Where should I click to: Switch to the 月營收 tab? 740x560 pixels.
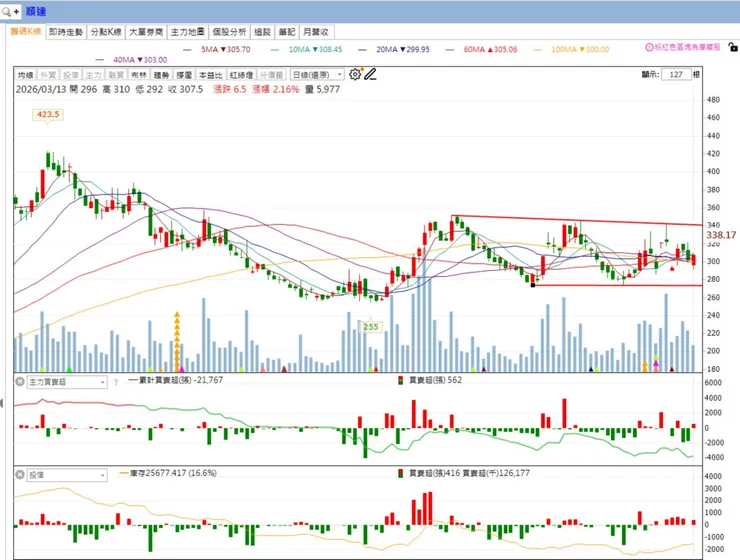[316, 32]
